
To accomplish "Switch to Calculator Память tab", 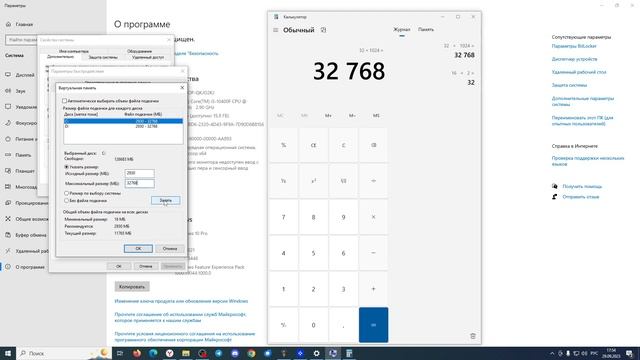I will [x=426, y=29].
